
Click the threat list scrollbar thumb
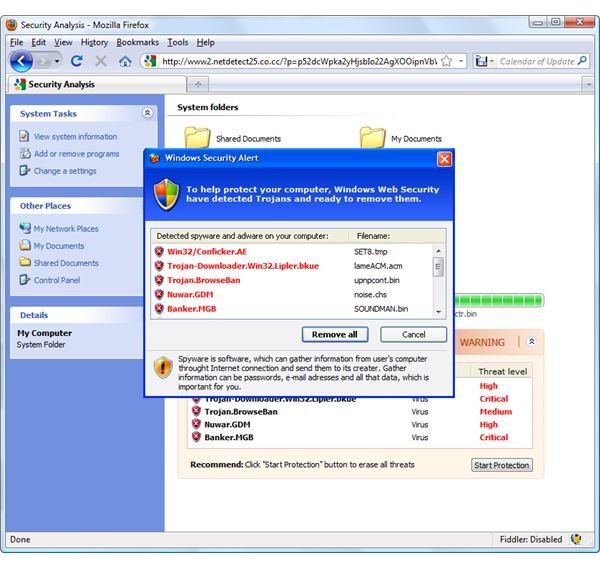(x=438, y=267)
